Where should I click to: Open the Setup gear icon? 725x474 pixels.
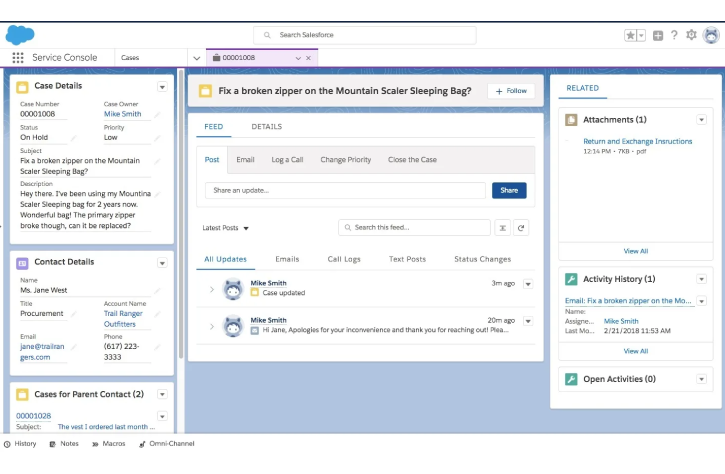[691, 35]
